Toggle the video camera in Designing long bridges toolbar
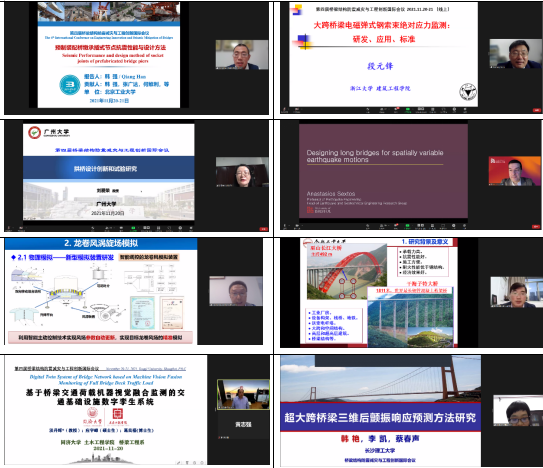The image size is (543, 468). click(x=297, y=226)
